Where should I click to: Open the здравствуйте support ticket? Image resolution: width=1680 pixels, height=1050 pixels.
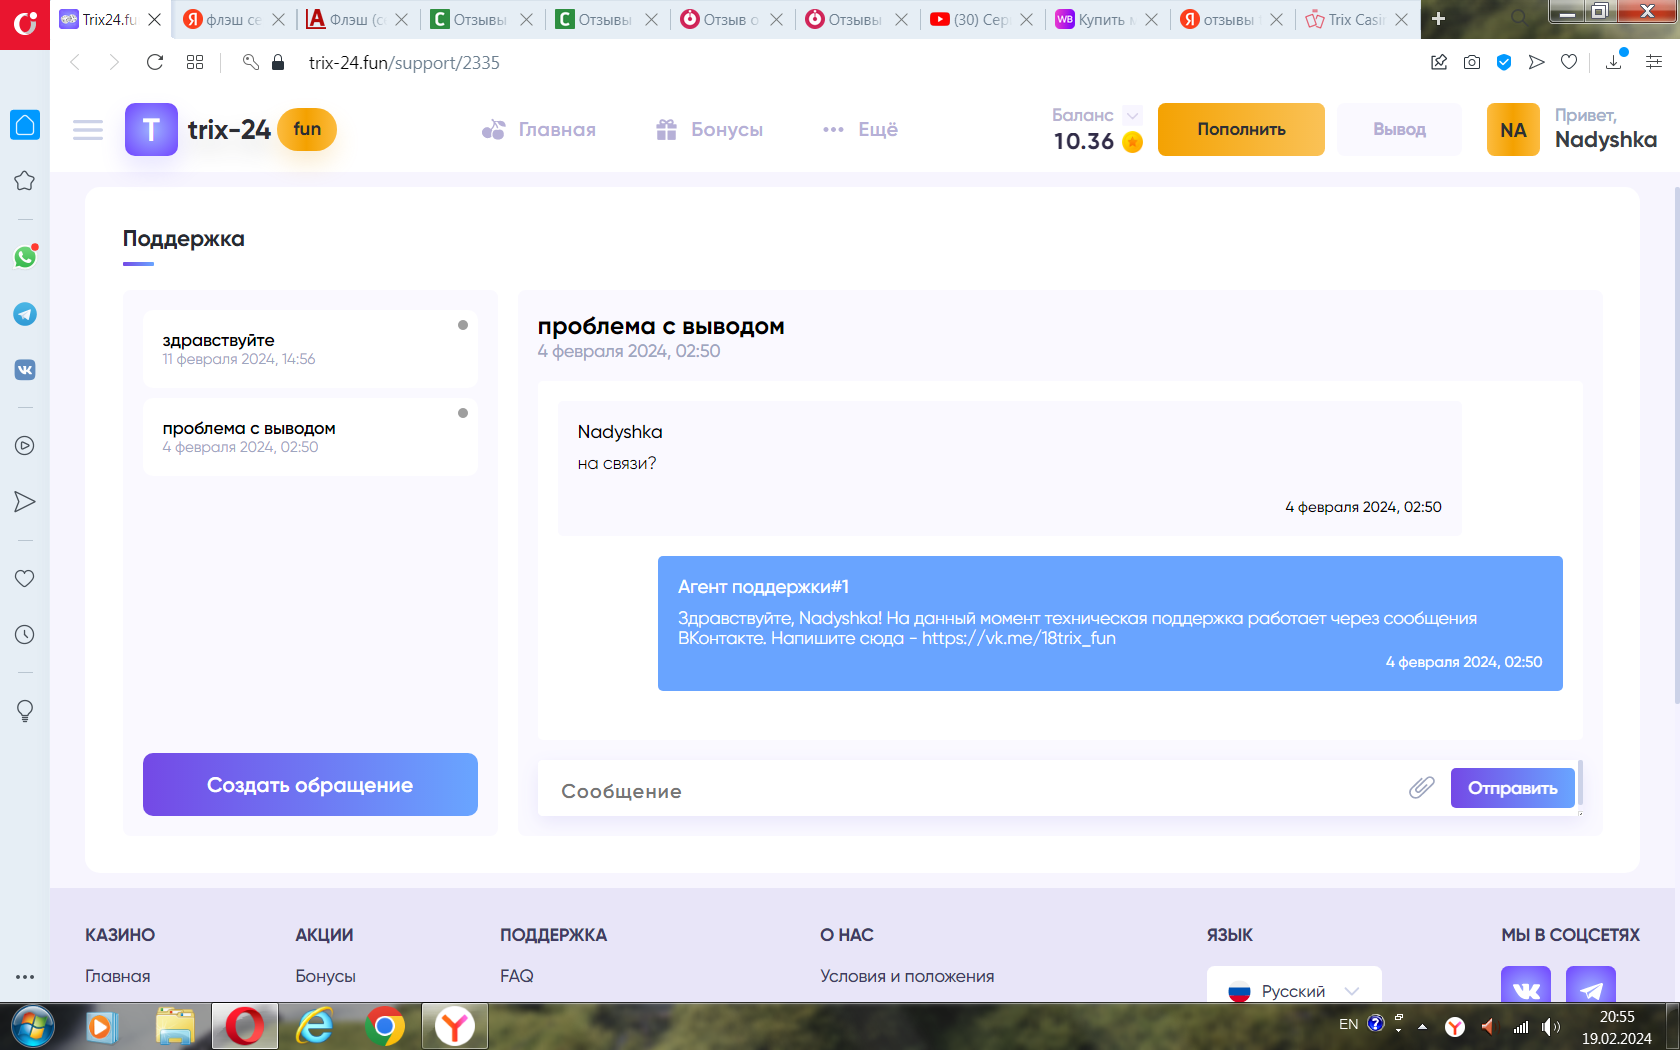pos(310,349)
